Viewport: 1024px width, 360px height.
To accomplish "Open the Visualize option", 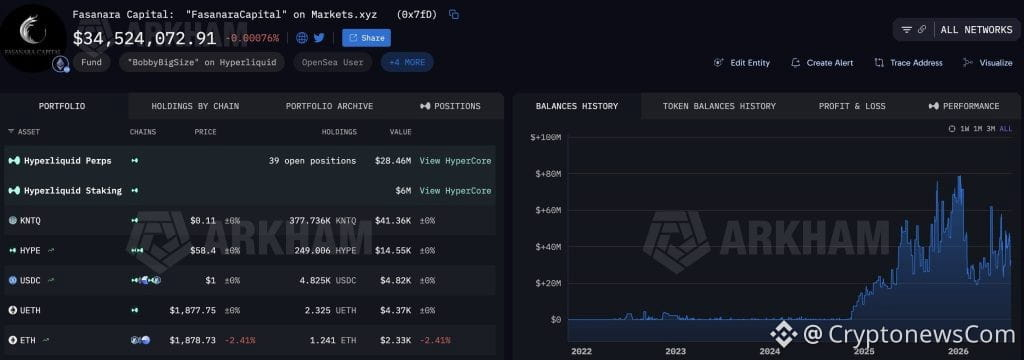I will coord(987,63).
